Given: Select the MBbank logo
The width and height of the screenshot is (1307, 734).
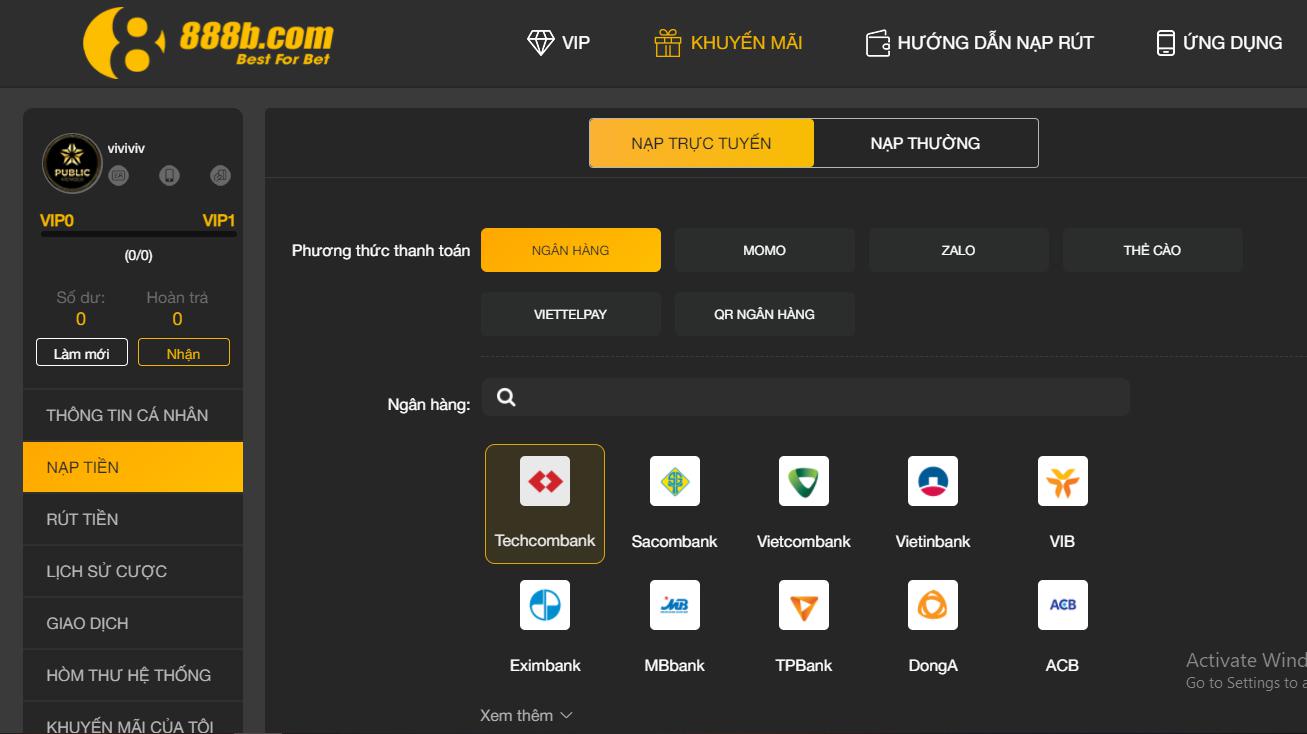Looking at the screenshot, I should (x=675, y=605).
